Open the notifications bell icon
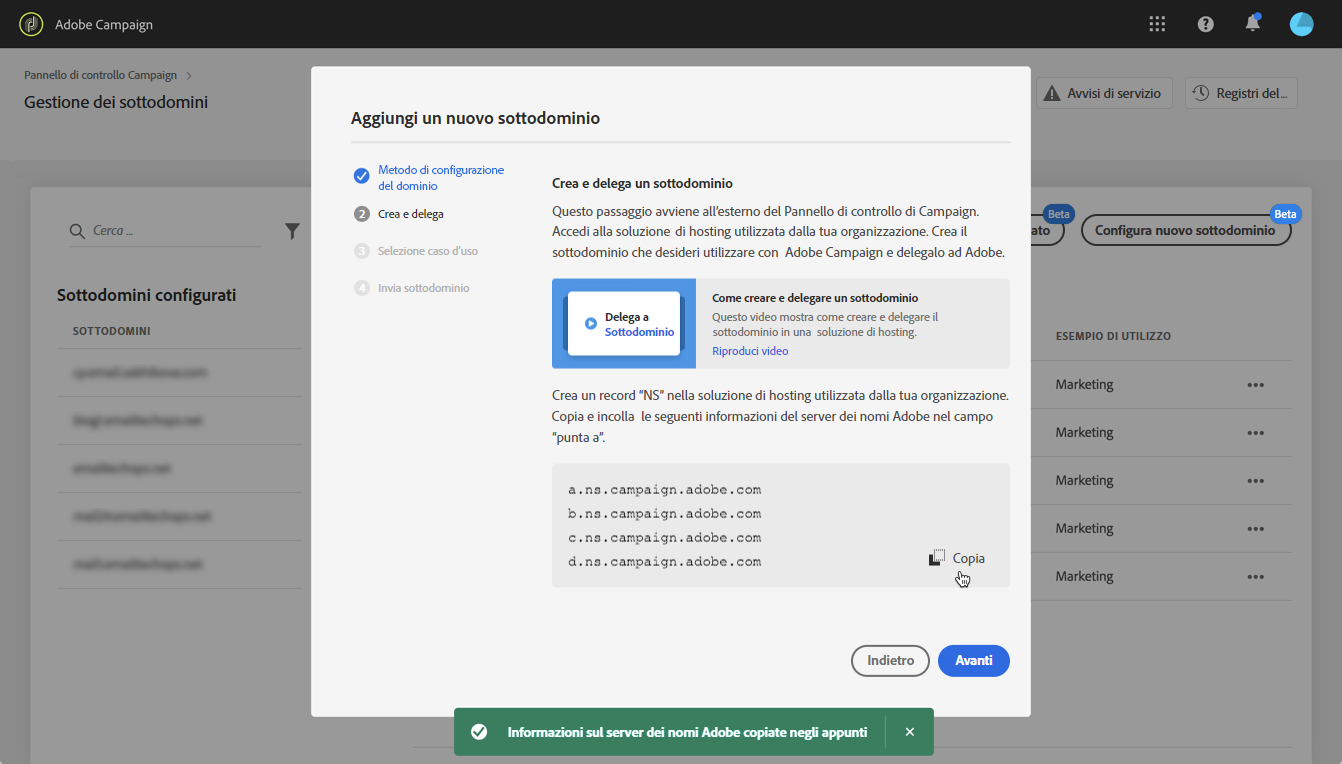Image resolution: width=1342 pixels, height=764 pixels. click(1253, 23)
